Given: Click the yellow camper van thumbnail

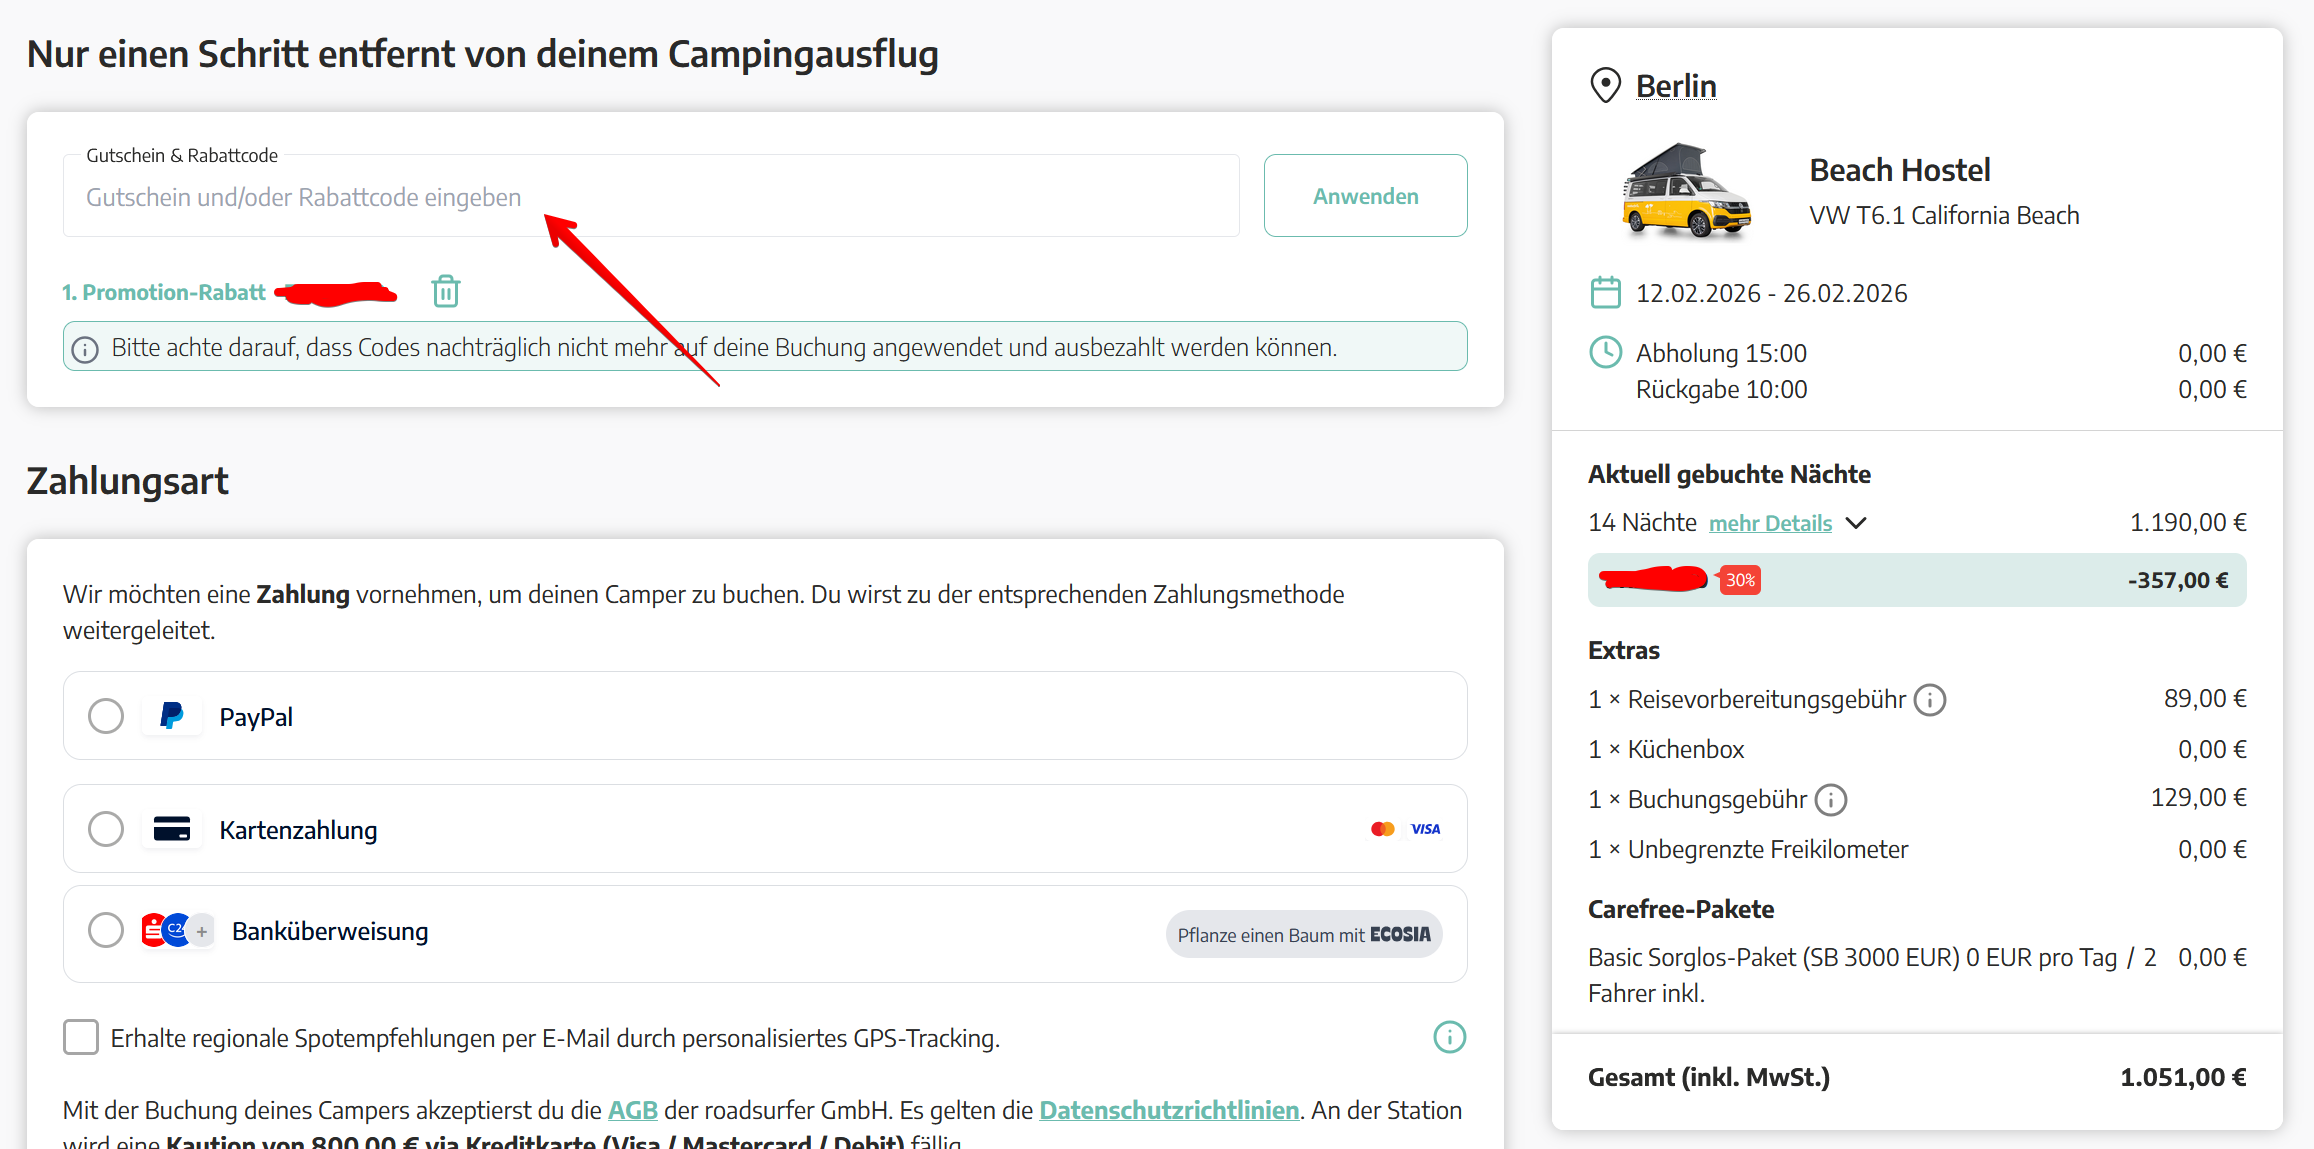Looking at the screenshot, I should point(1686,192).
